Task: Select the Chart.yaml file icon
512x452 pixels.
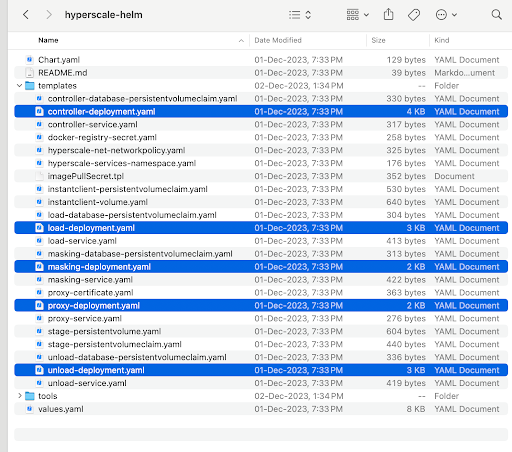Action: [30, 60]
